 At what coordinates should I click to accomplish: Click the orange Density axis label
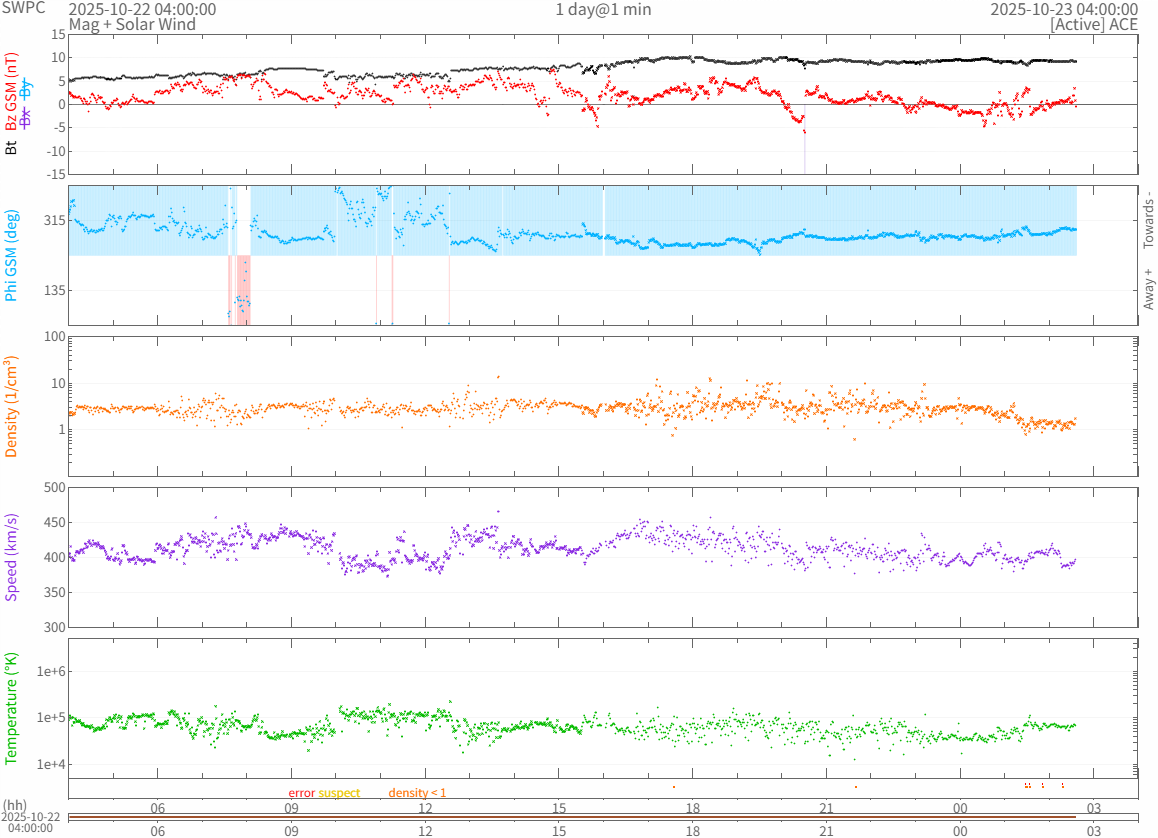point(12,406)
